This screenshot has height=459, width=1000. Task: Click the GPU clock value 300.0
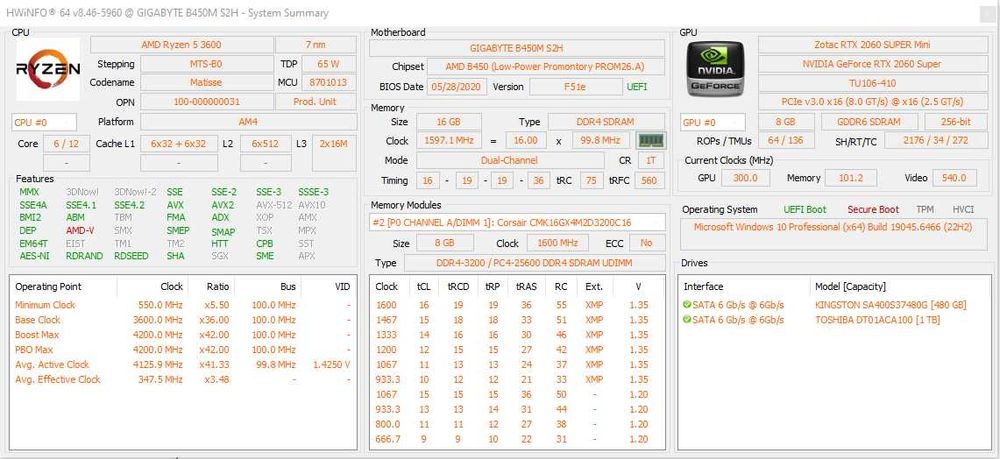coord(745,178)
